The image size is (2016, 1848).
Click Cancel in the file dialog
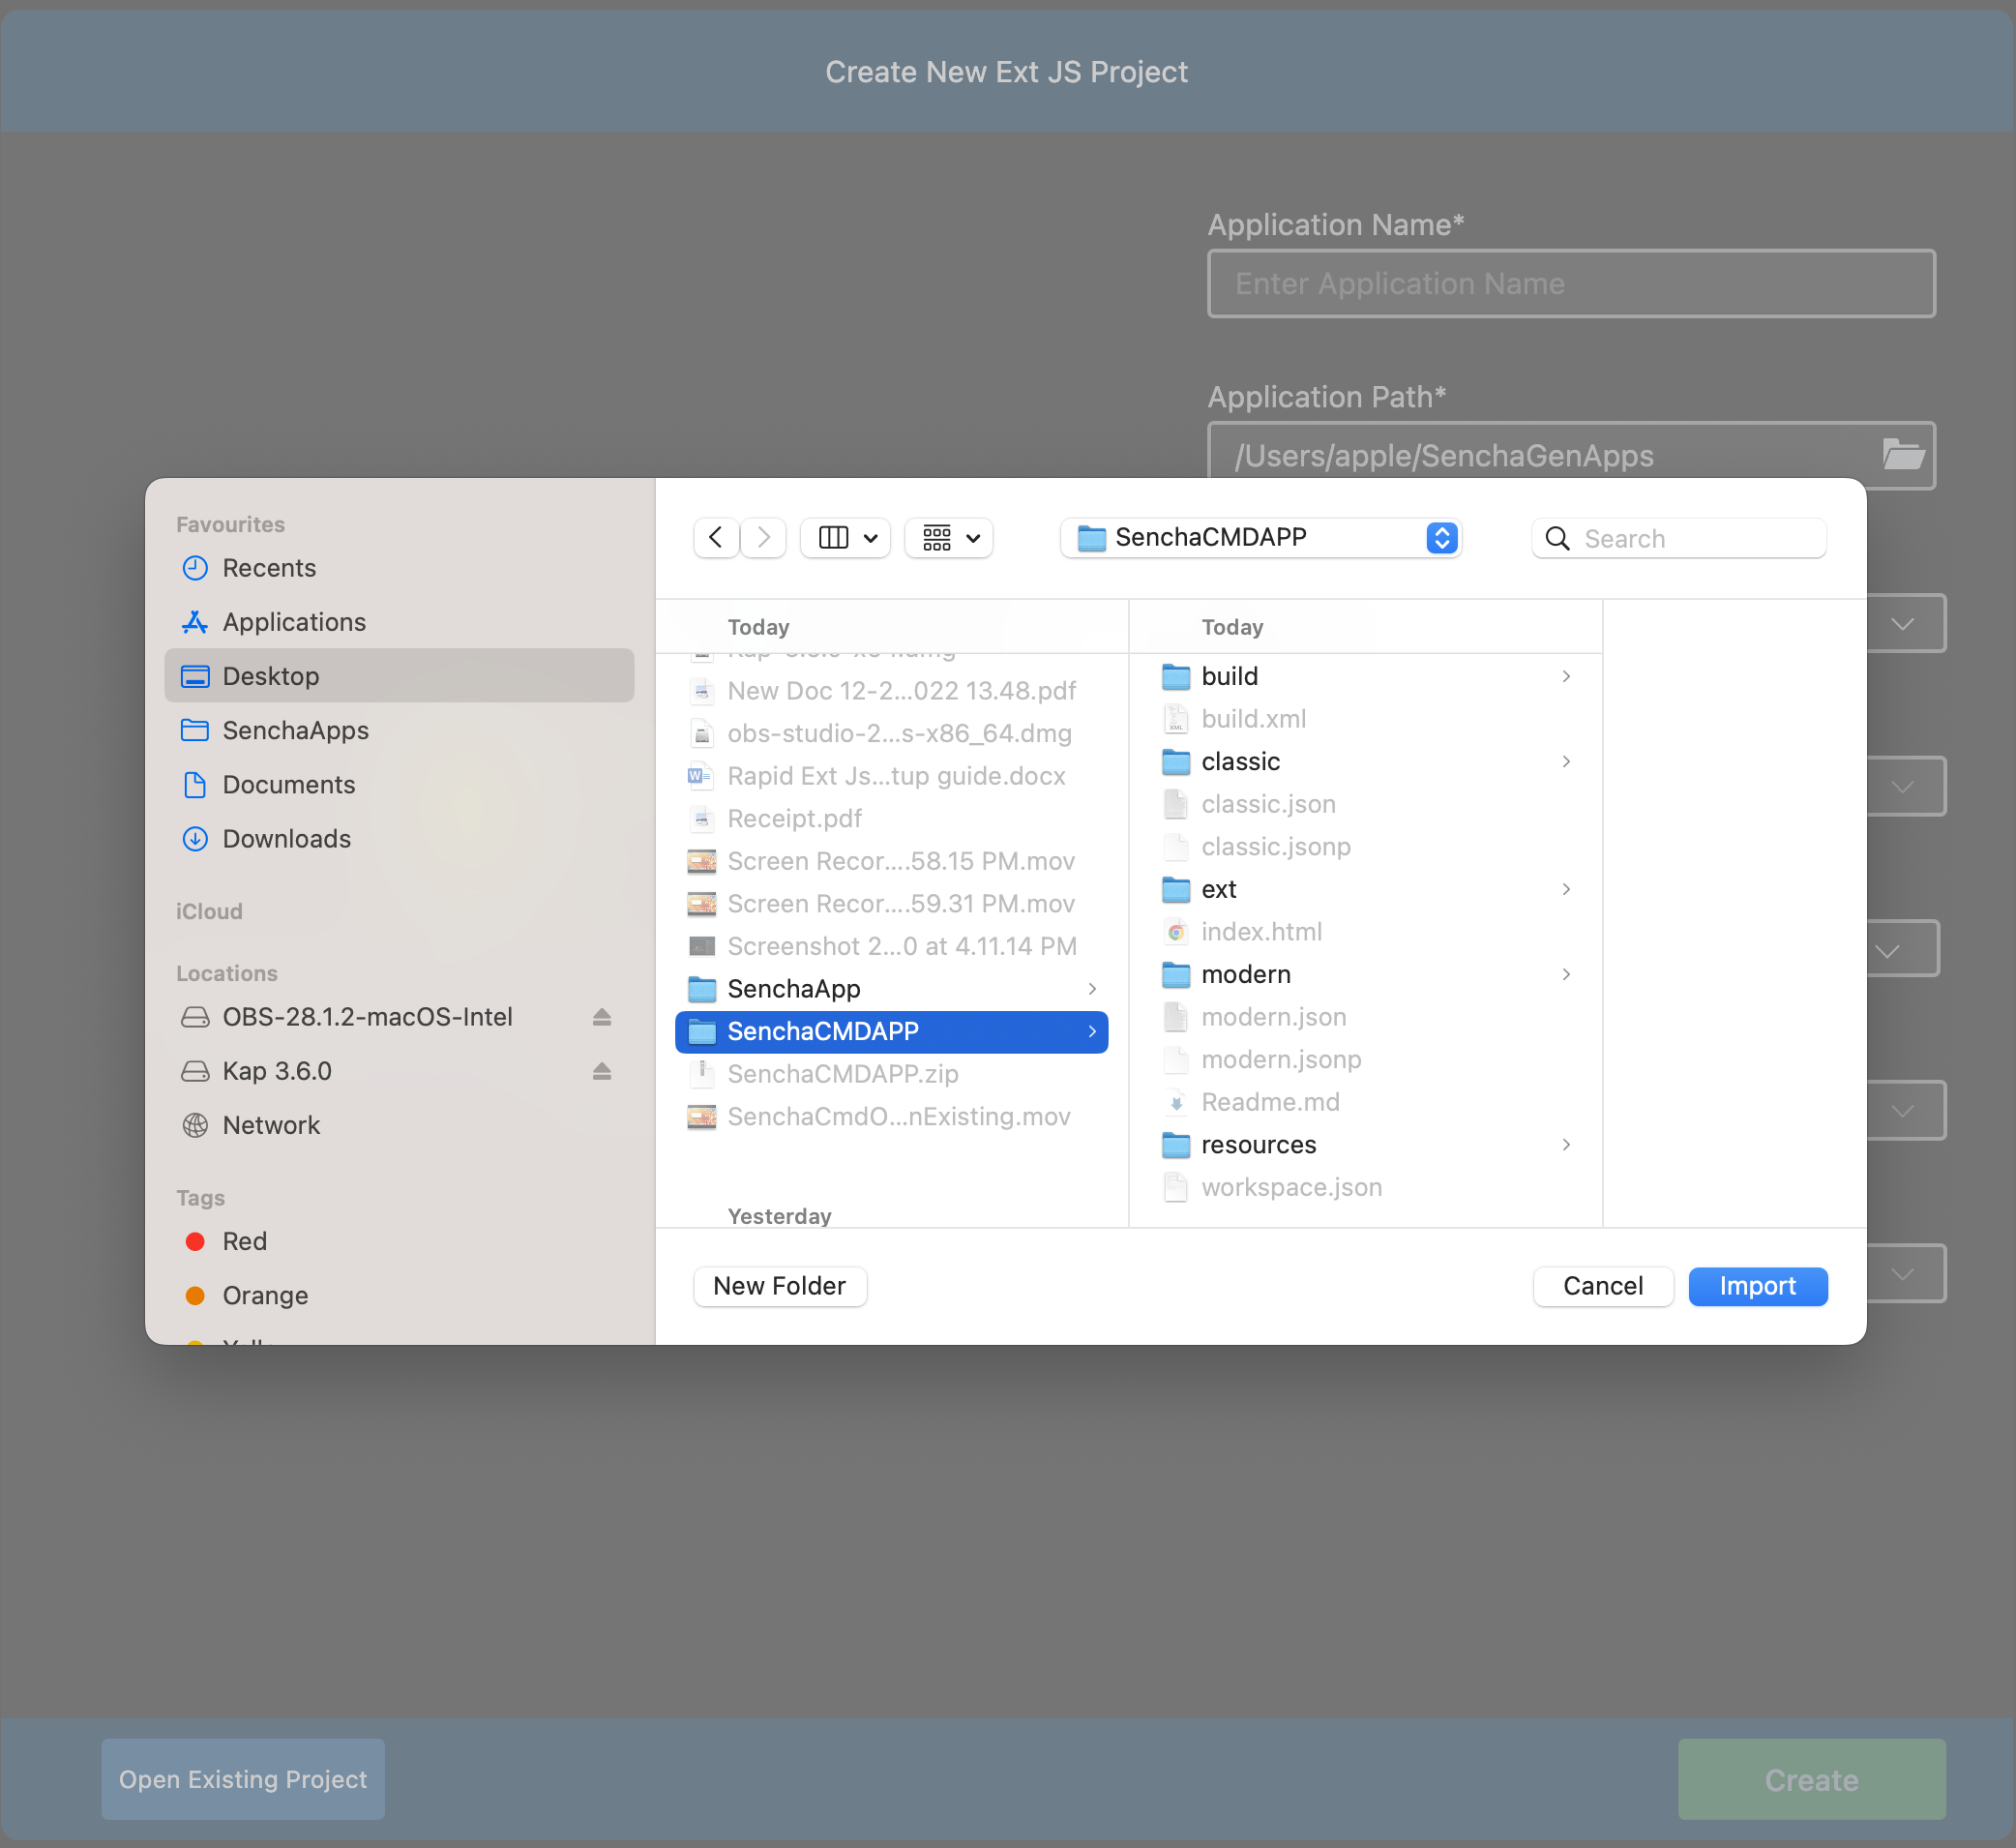click(1602, 1286)
